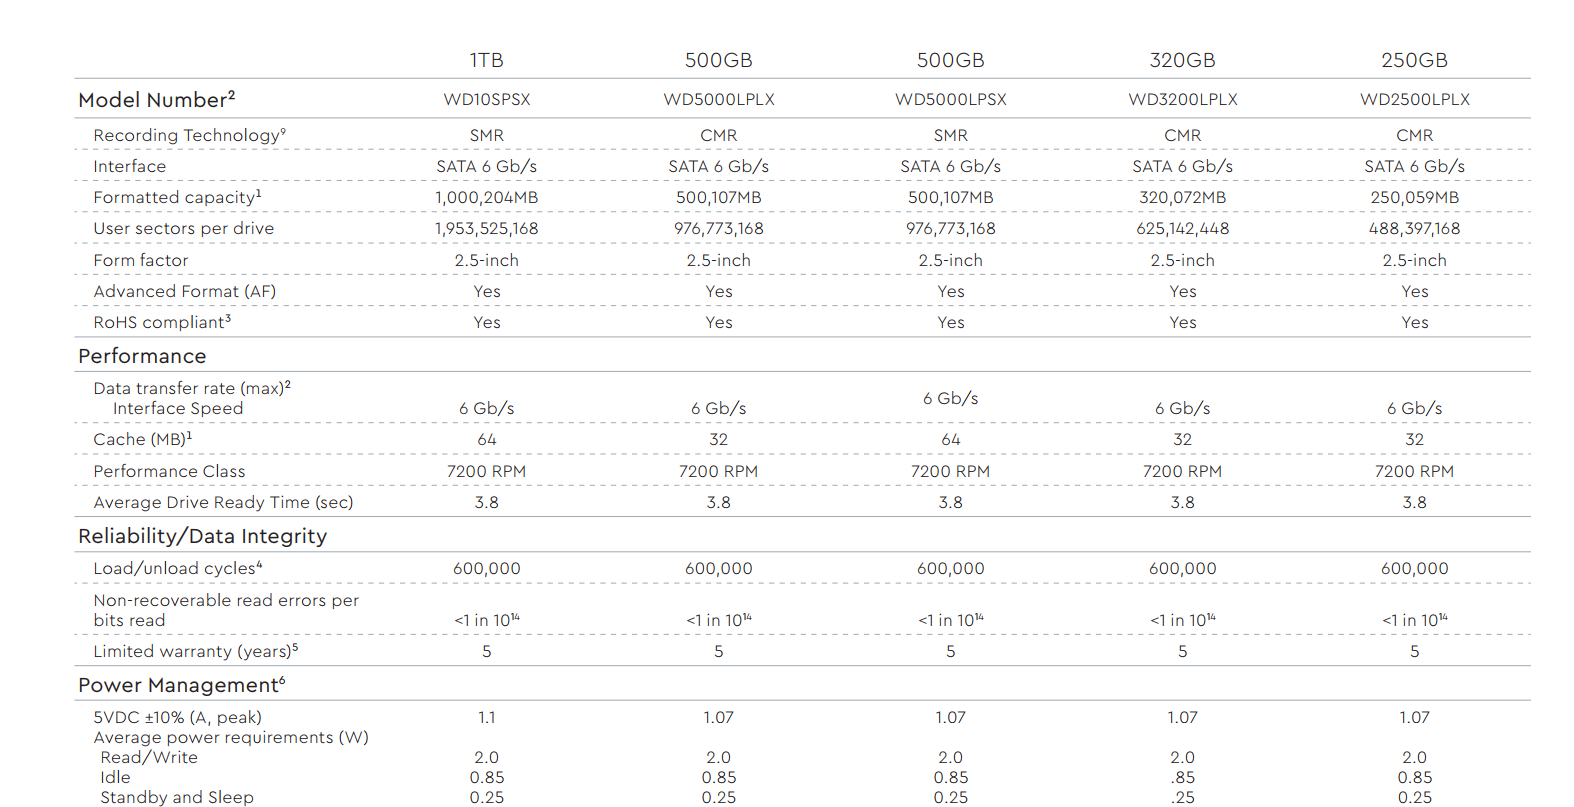
Task: Select the Recording Technology row label
Action: (190, 135)
